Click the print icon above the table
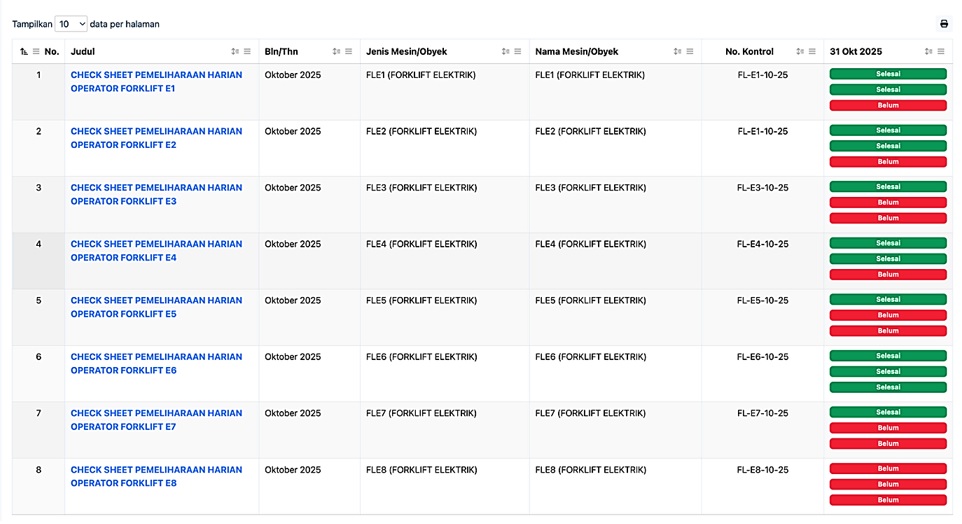Image resolution: width=962 pixels, height=524 pixels. [943, 24]
